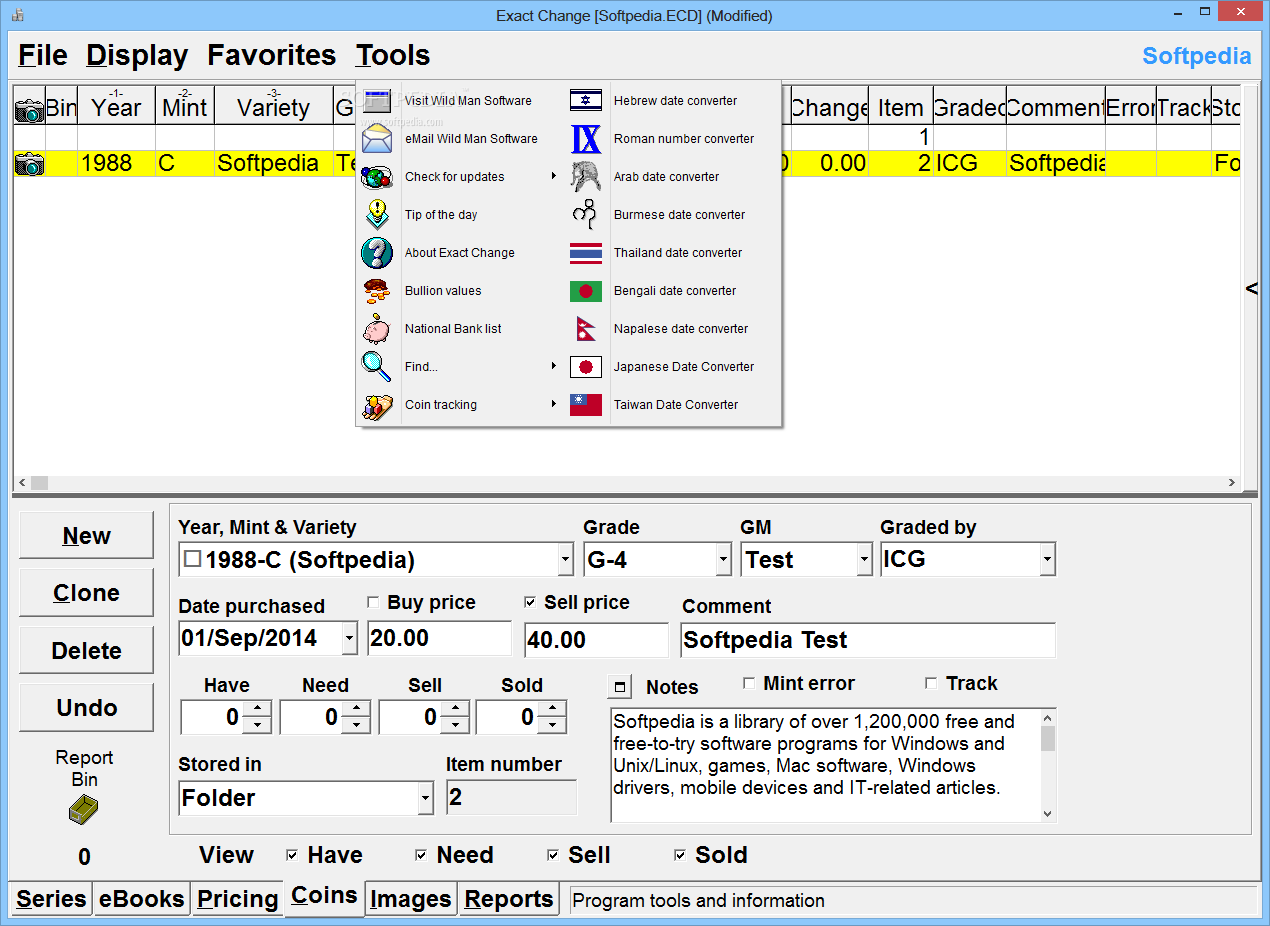Screen dimensions: 1270x926
Task: Click the Thailand date converter flag icon
Action: (x=586, y=253)
